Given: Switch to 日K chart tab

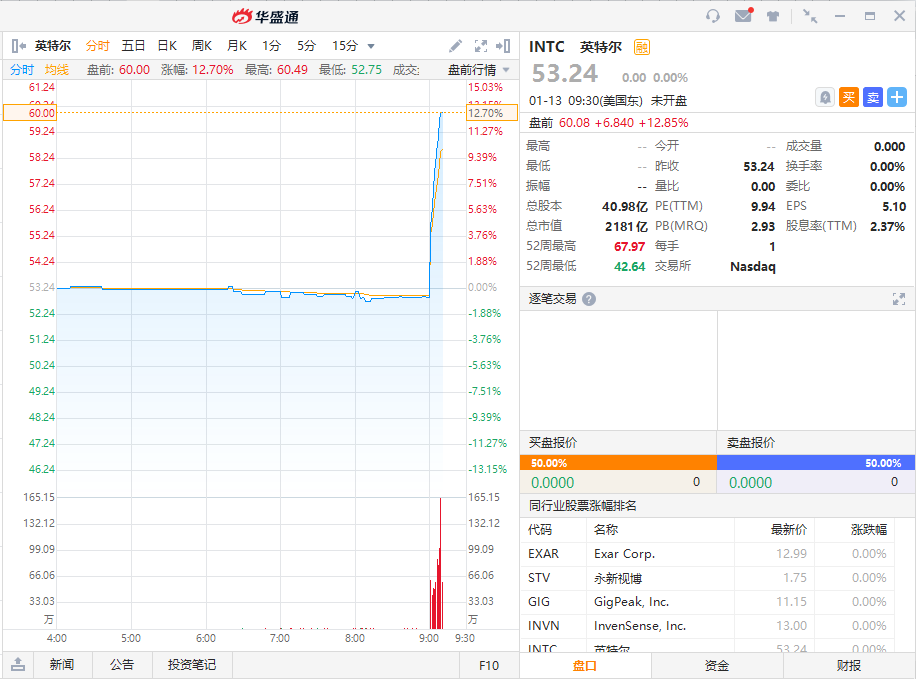Looking at the screenshot, I should [x=167, y=46].
